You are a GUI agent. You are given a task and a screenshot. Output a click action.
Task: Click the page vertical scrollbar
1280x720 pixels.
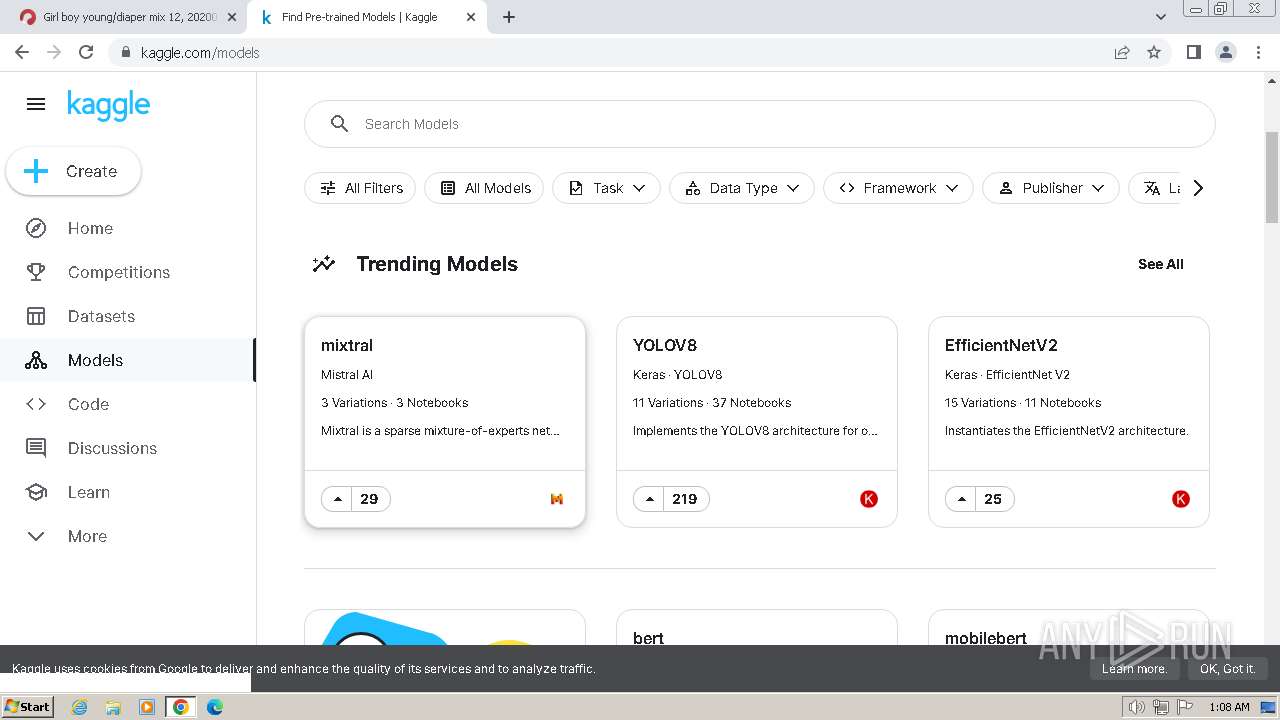1272,176
